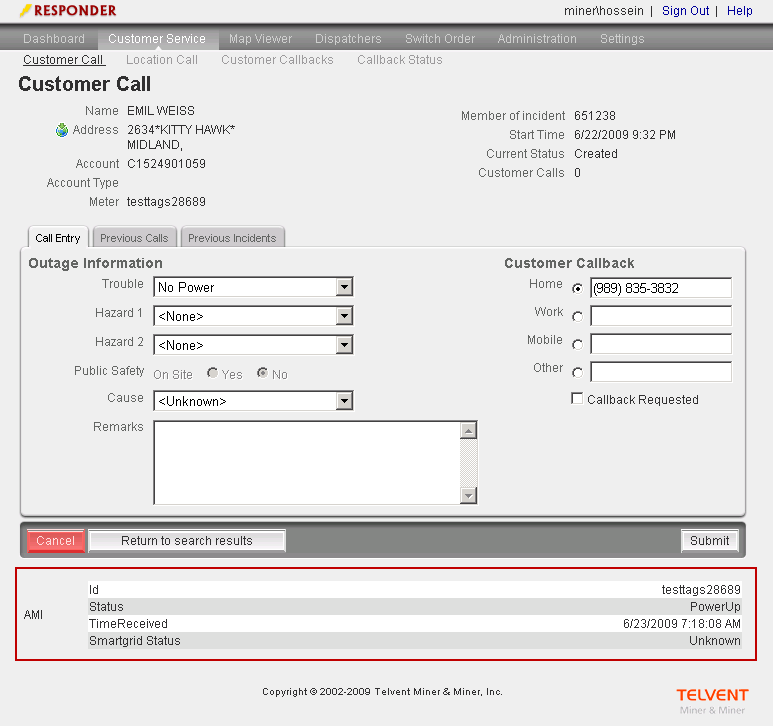Switch to the Previous Incidents tab
Image resolution: width=773 pixels, height=726 pixels.
point(232,238)
